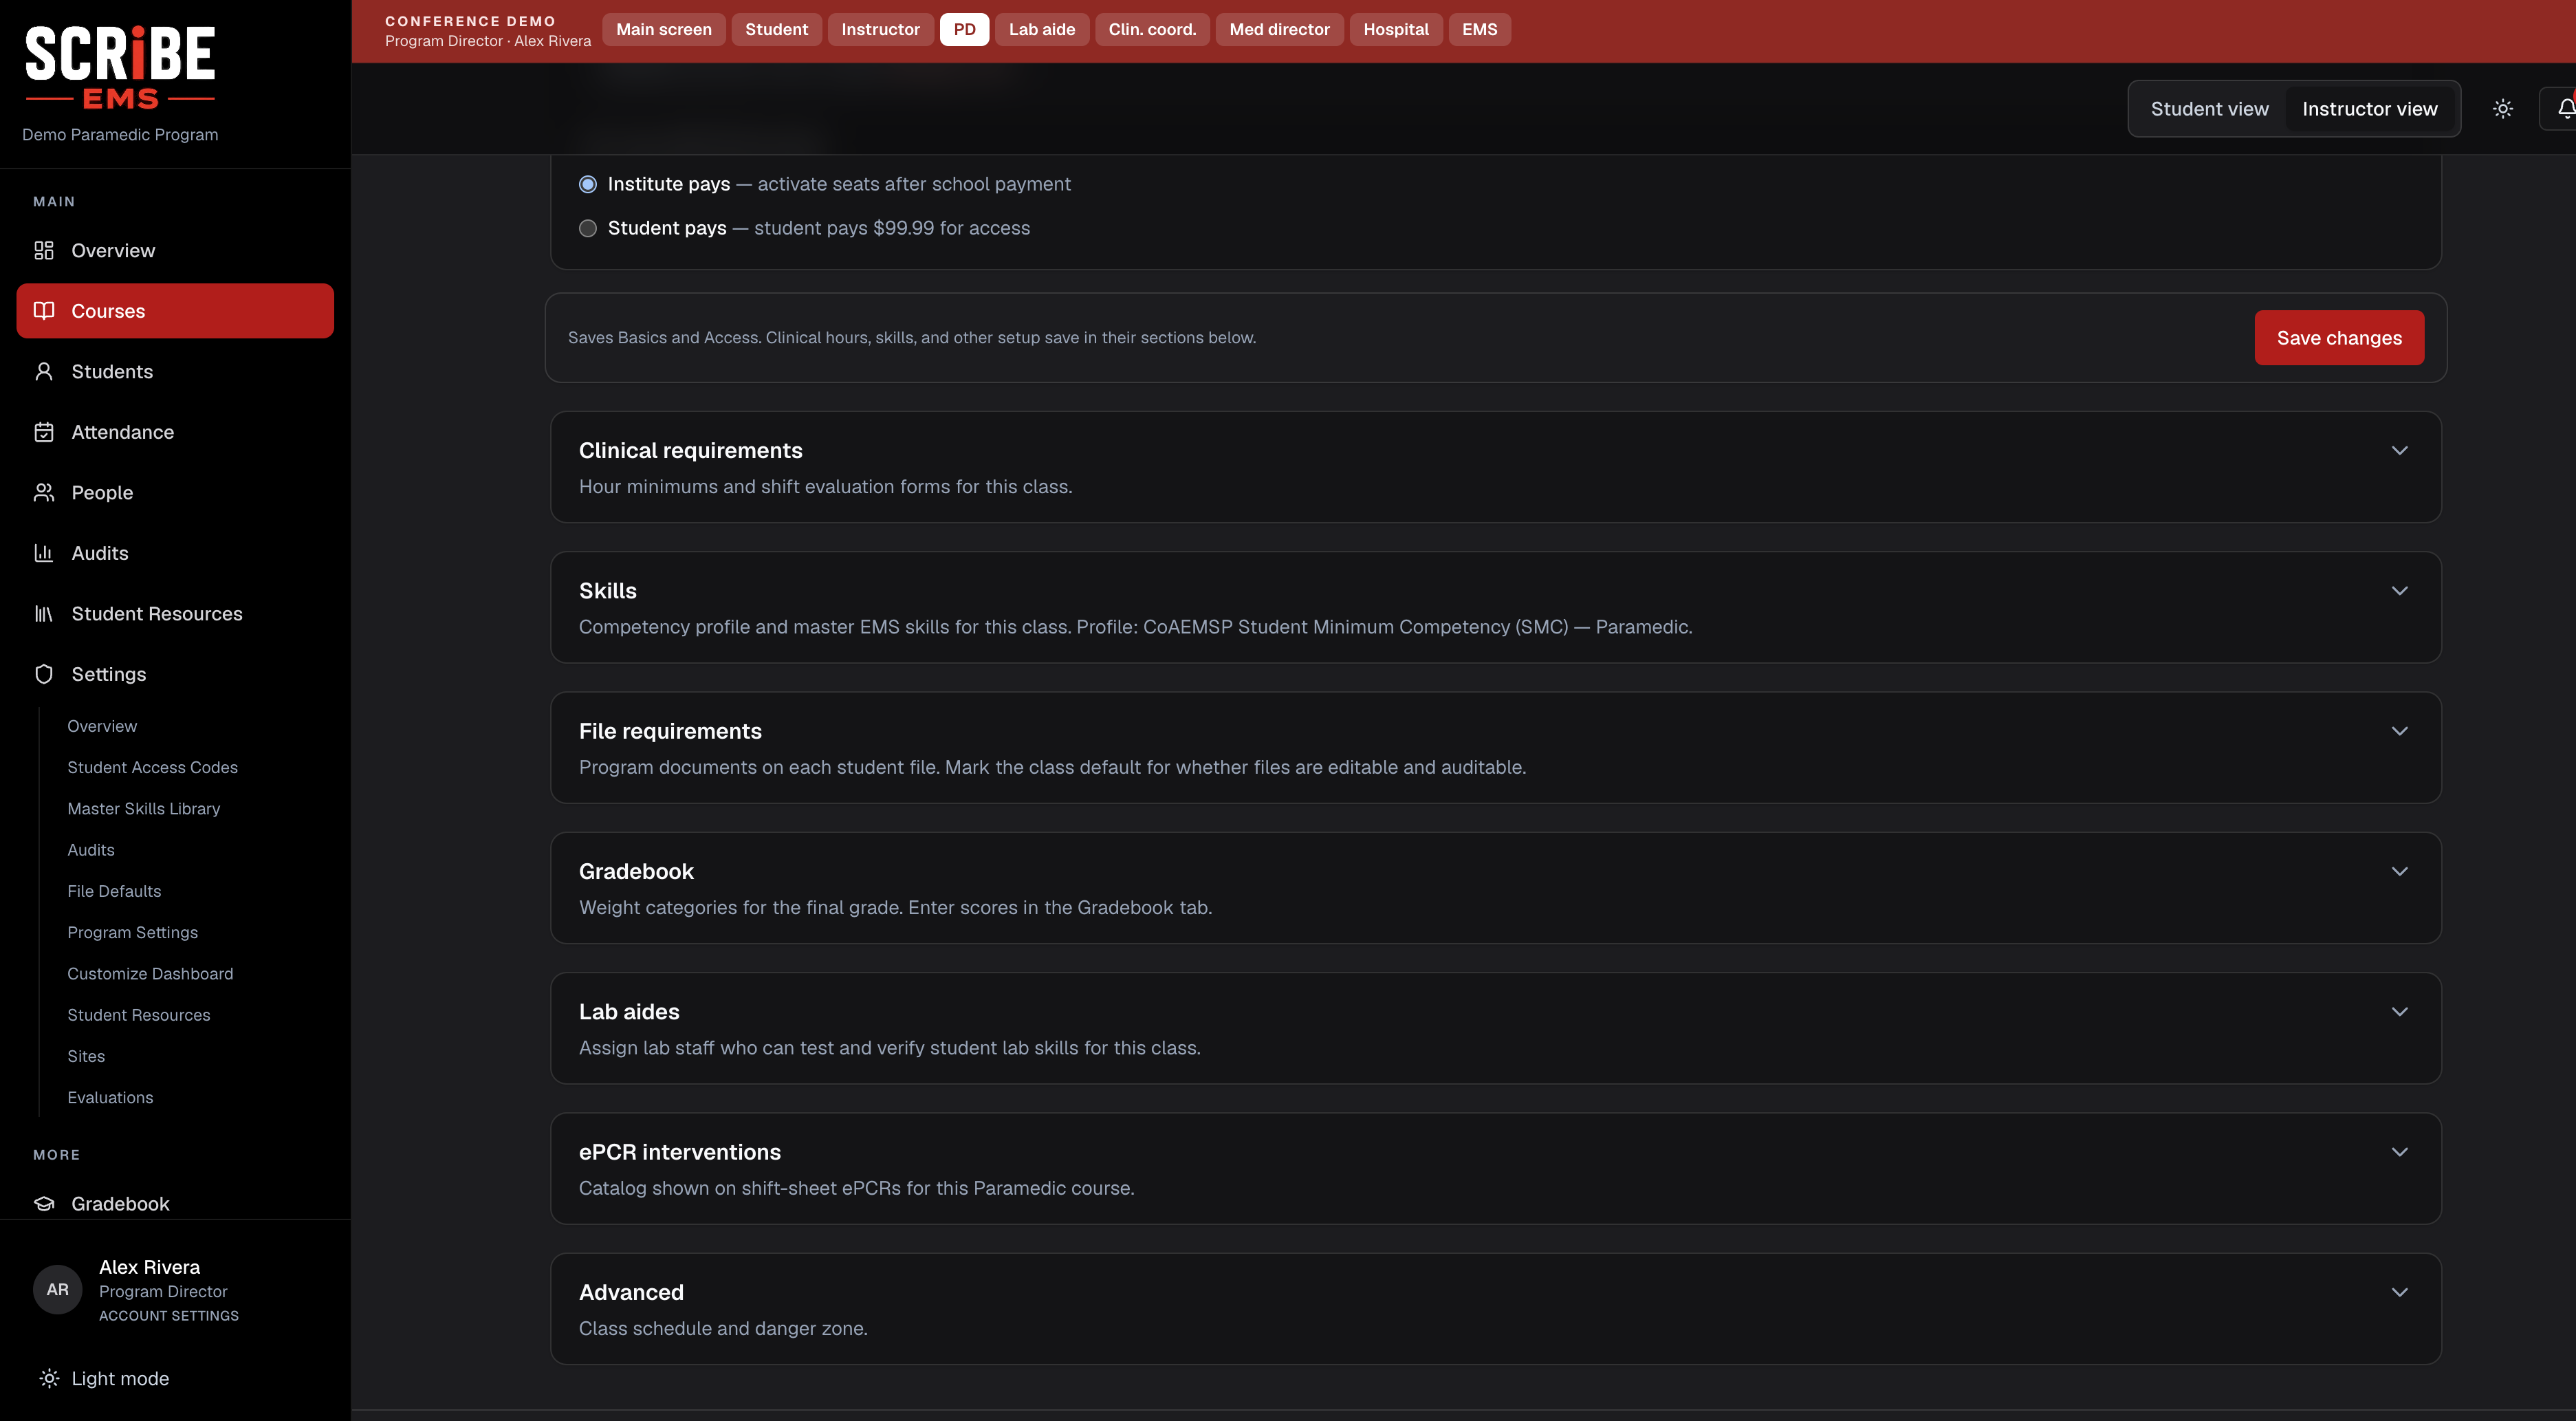This screenshot has width=2576, height=1421.
Task: Click the sun theme icon in header
Action: click(2503, 109)
